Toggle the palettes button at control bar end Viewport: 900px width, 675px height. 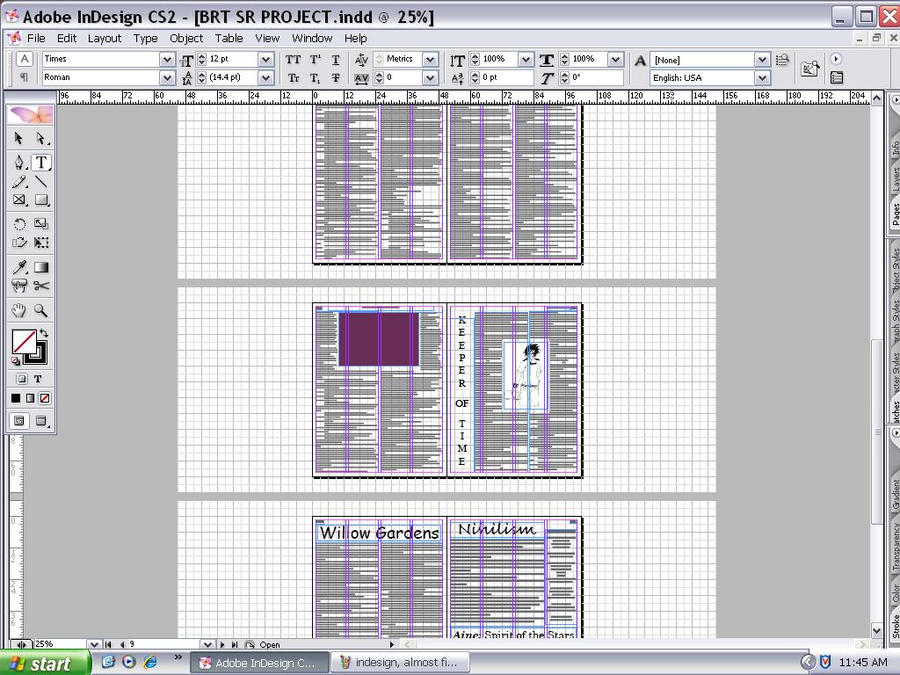(837, 77)
